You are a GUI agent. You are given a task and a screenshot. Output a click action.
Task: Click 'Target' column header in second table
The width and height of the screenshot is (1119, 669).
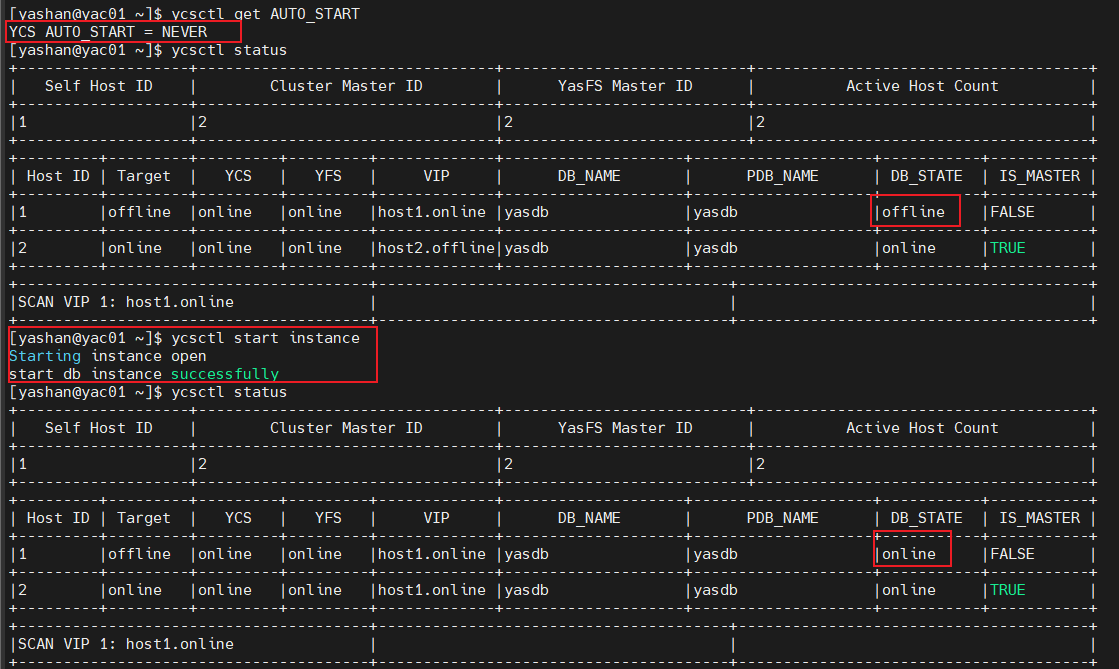pos(143,518)
